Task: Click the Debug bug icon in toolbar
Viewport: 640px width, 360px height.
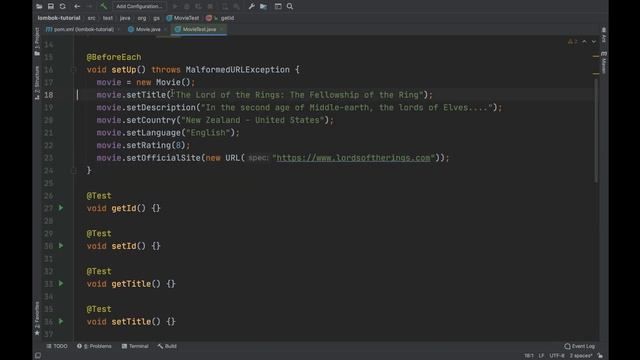Action: pos(187,6)
